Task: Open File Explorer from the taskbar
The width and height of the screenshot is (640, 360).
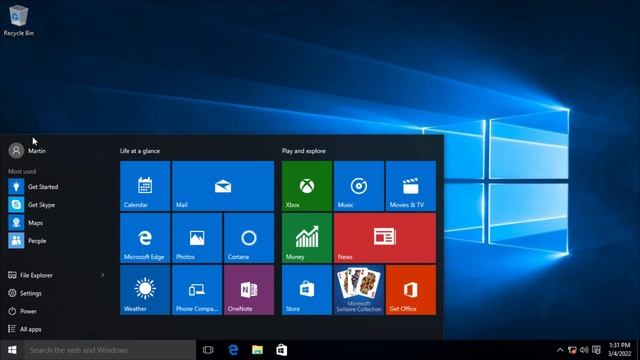Action: (x=257, y=350)
